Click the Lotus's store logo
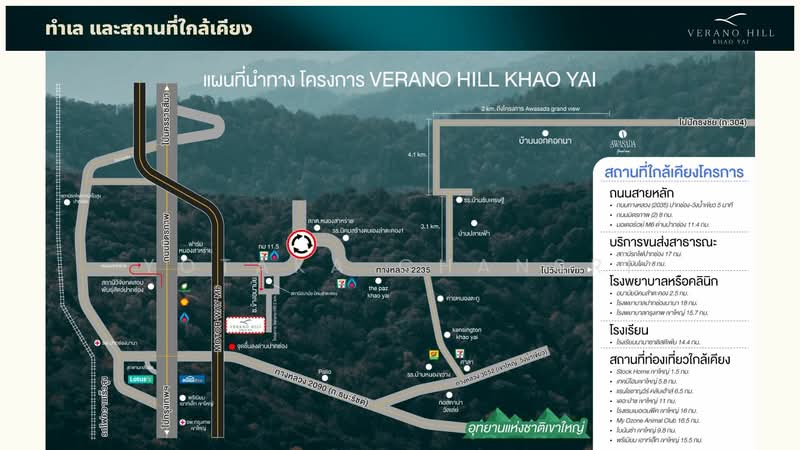 (x=140, y=379)
